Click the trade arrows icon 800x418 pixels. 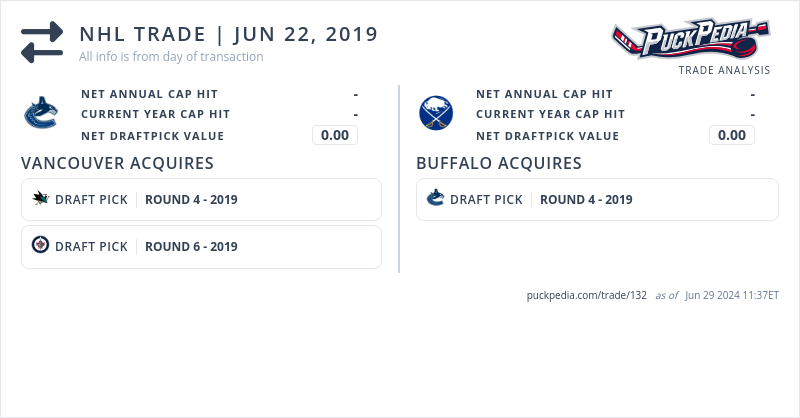[42, 42]
